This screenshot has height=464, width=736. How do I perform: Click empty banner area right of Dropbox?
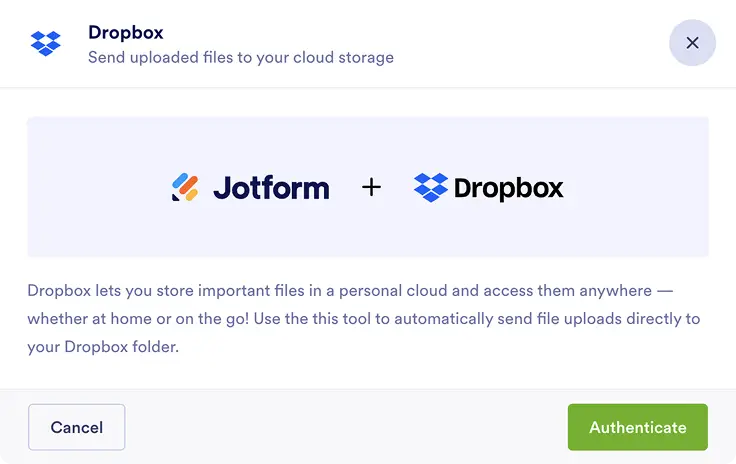[x=640, y=187]
